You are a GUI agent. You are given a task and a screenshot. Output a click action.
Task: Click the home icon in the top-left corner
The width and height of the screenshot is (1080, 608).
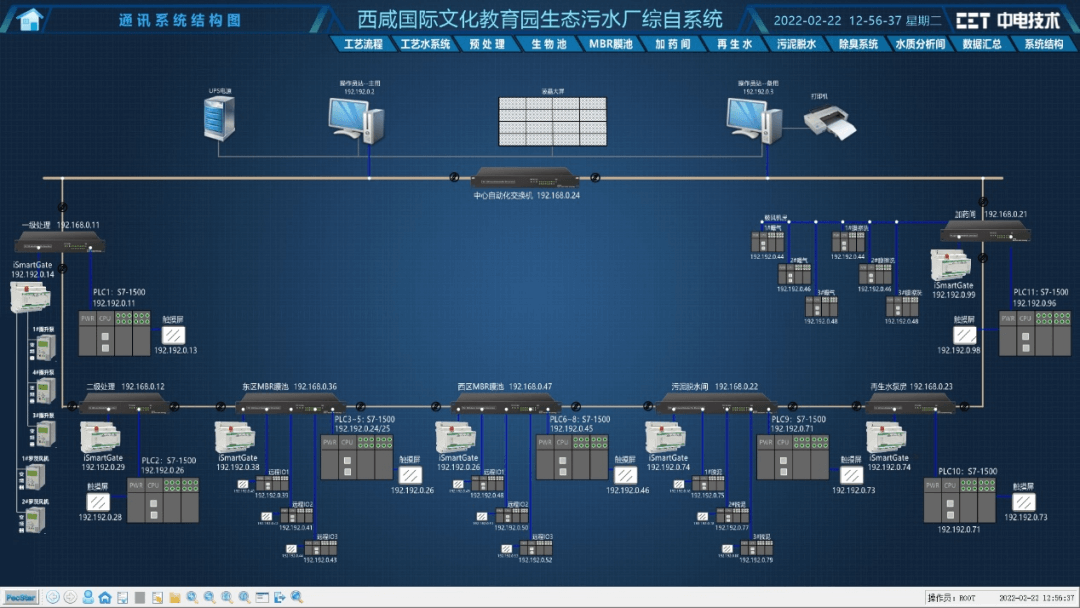(31, 19)
